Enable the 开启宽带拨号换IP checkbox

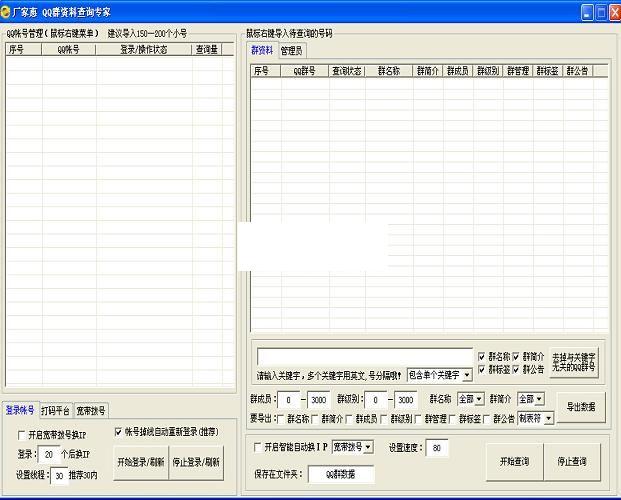(22, 435)
